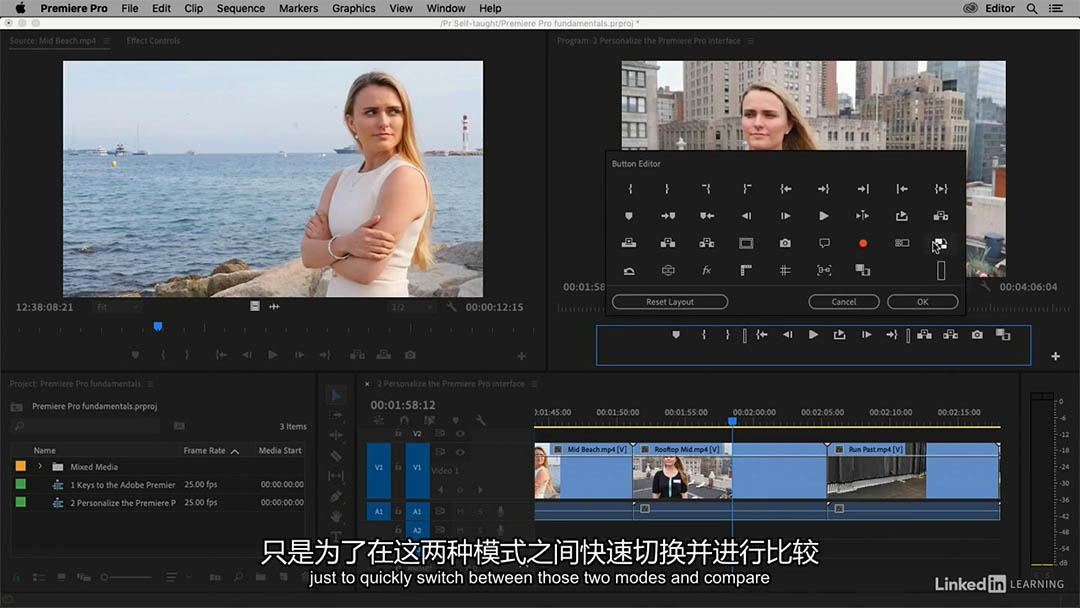Select the Razor tool
Image resolution: width=1080 pixels, height=608 pixels.
point(336,455)
